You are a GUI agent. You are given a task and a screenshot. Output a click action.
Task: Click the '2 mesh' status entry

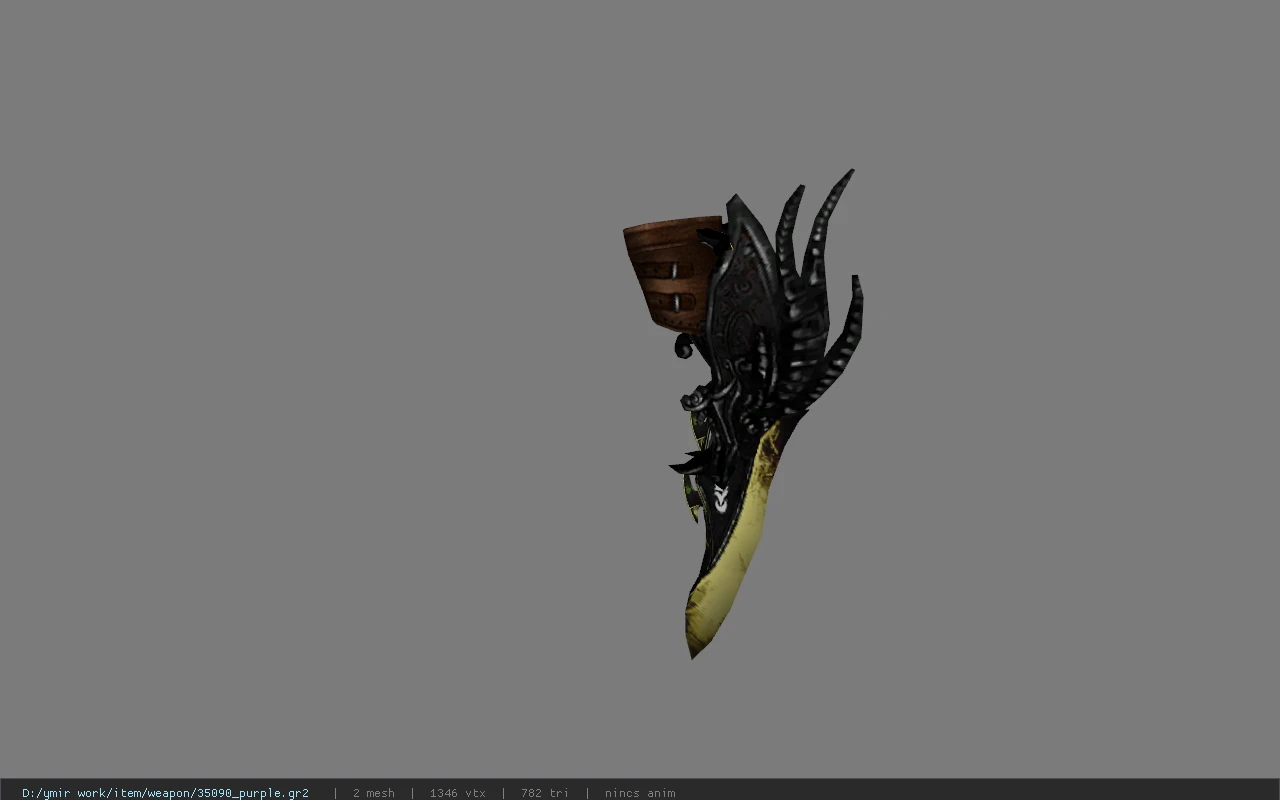pyautogui.click(x=373, y=793)
